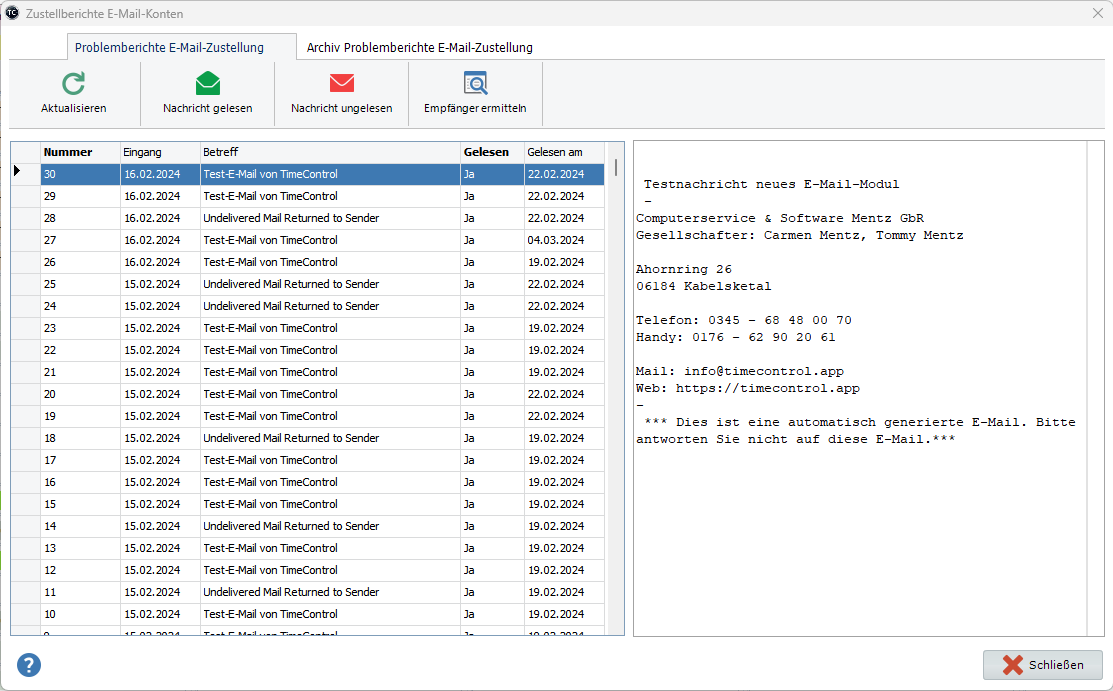Viewport: 1113px width, 691px height.
Task: Click the Empfänger ermitteln magnifier icon
Action: pos(475,84)
